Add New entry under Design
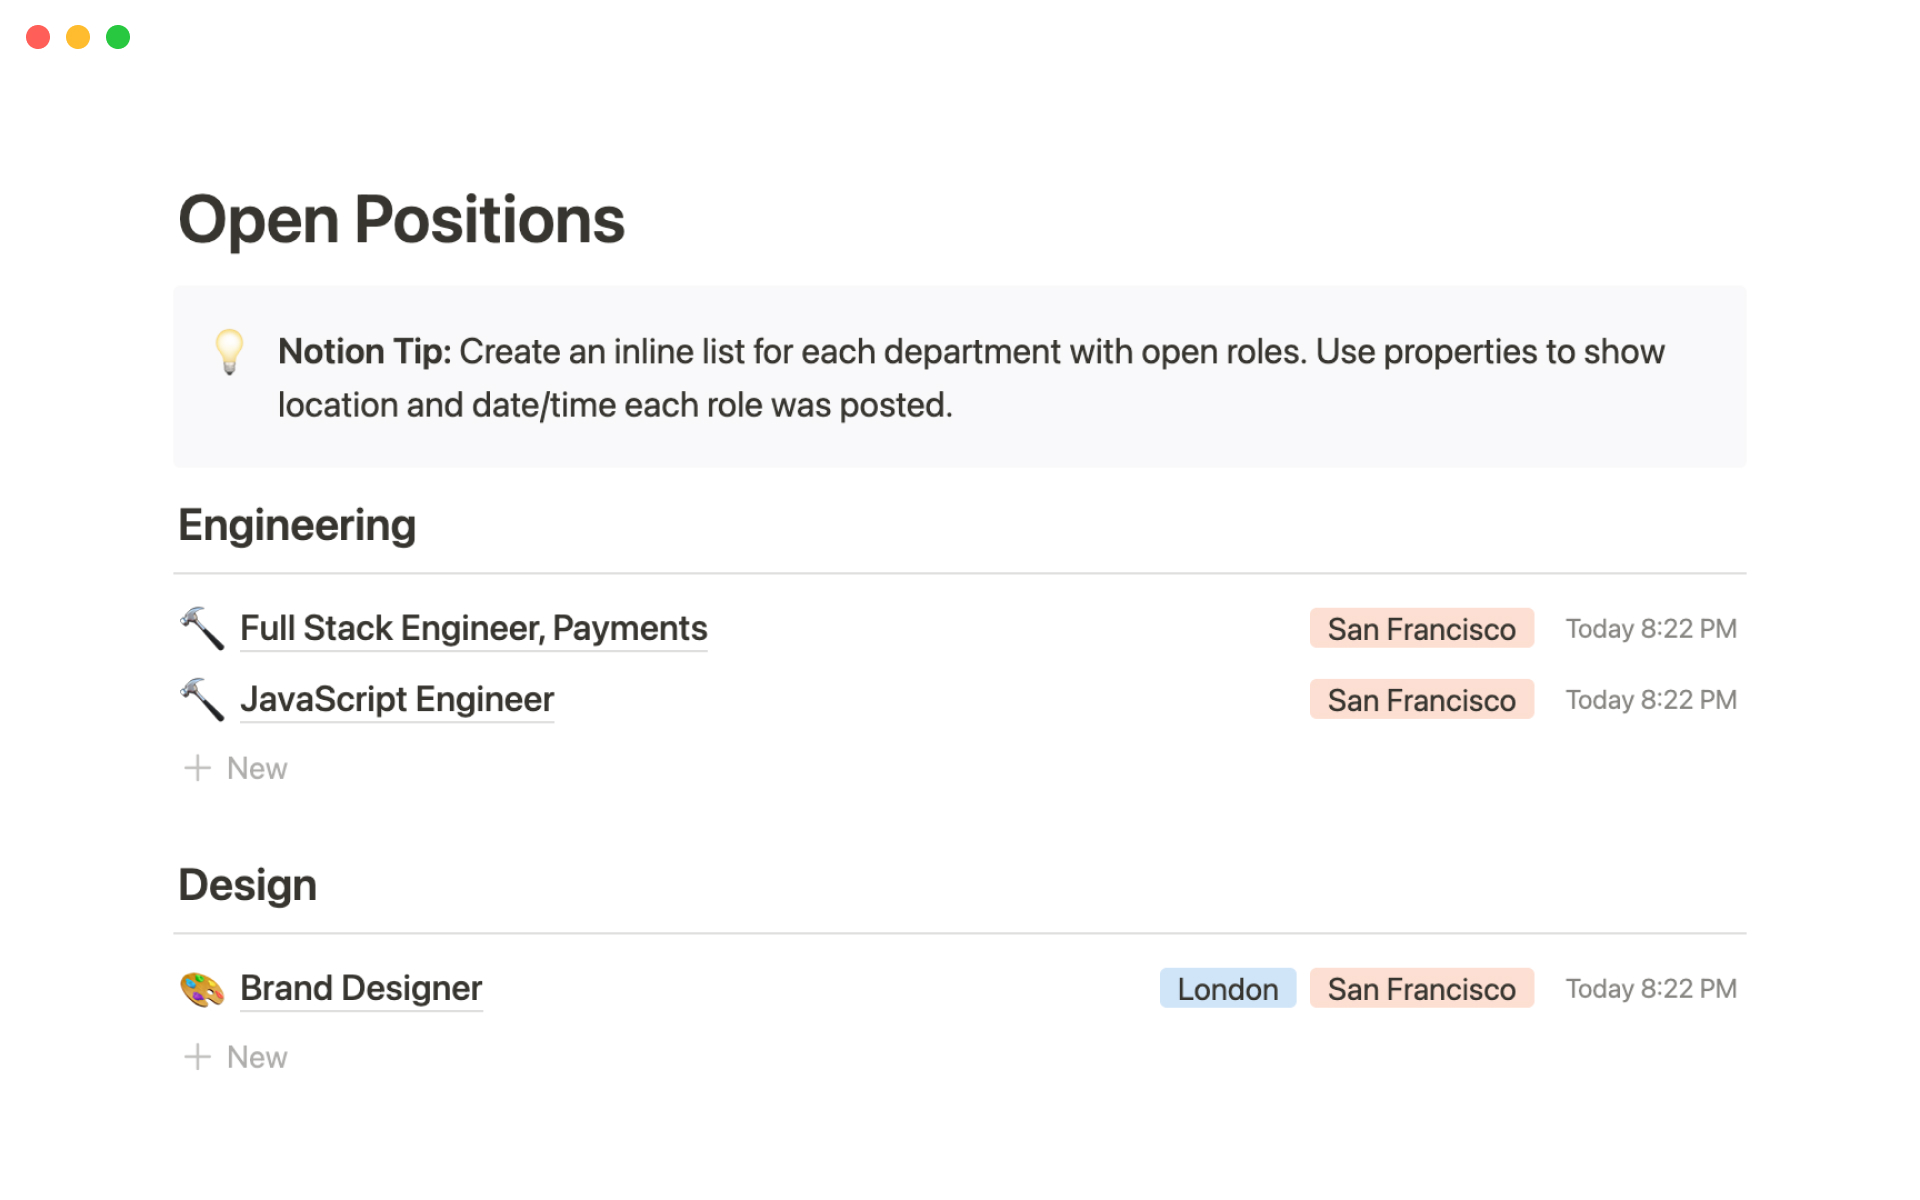 tap(256, 1057)
